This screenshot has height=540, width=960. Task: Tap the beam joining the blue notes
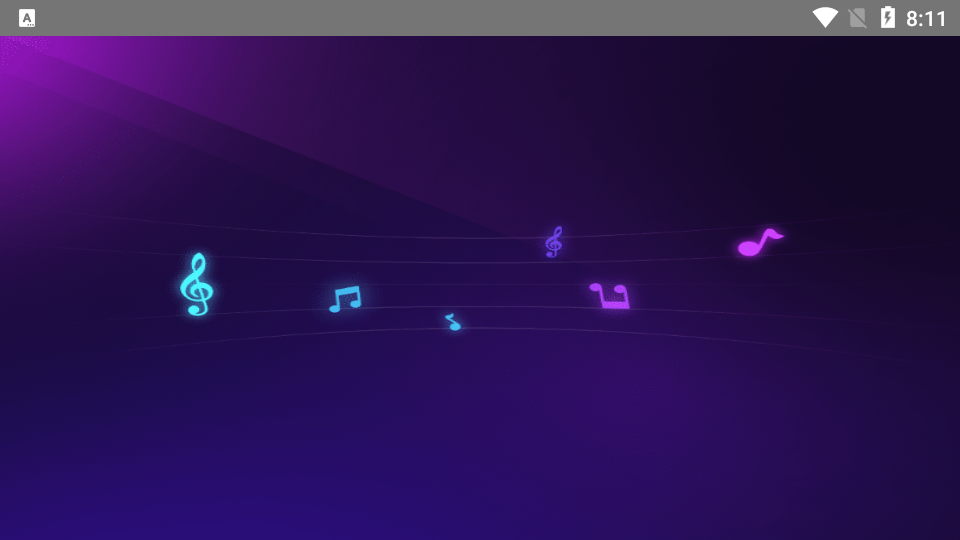(347, 290)
